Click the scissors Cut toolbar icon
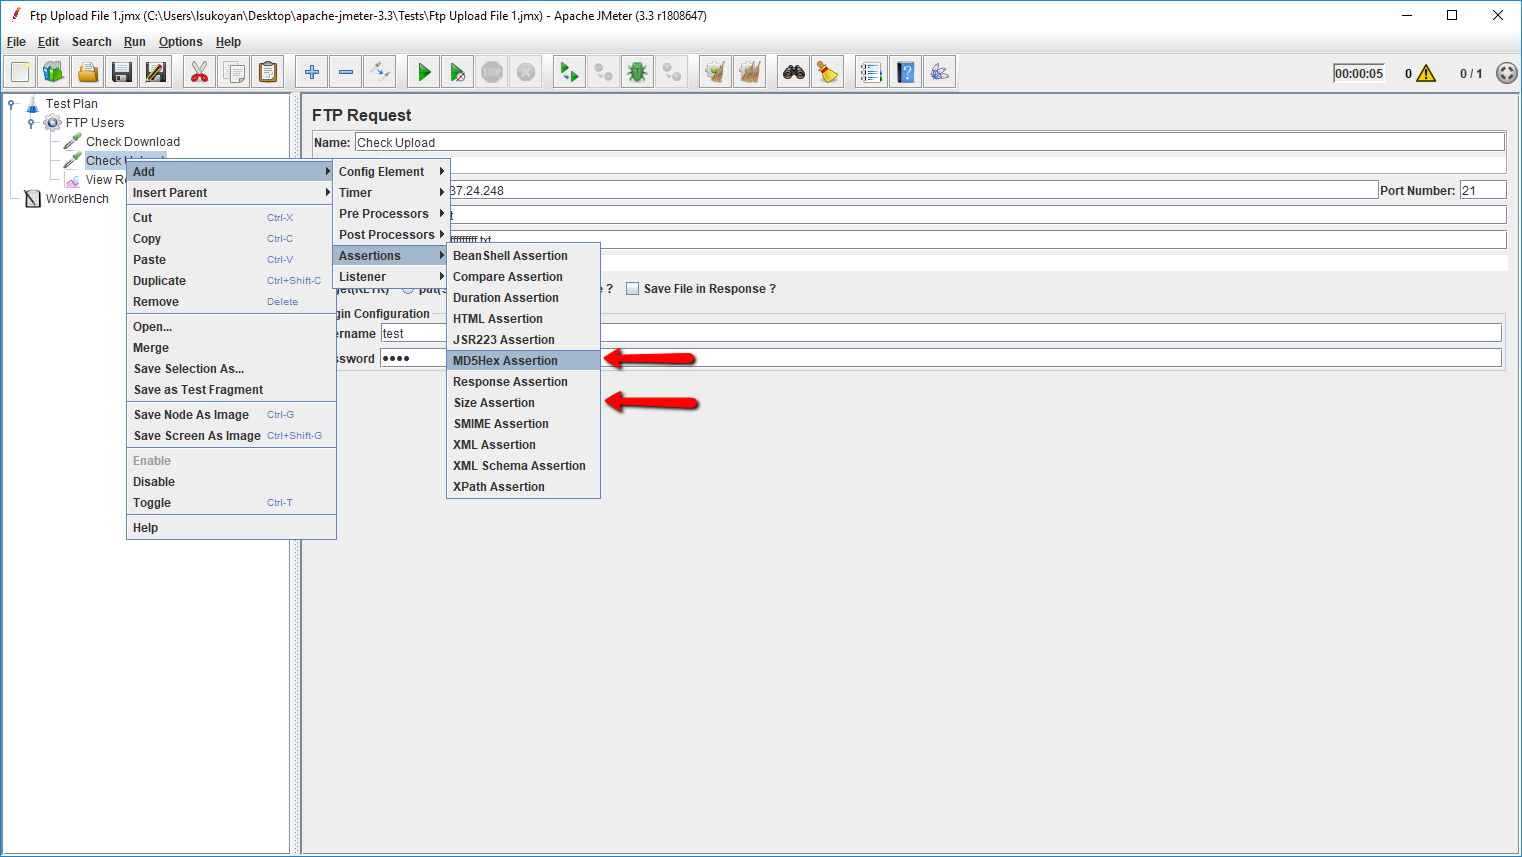The width and height of the screenshot is (1522, 857). click(199, 72)
